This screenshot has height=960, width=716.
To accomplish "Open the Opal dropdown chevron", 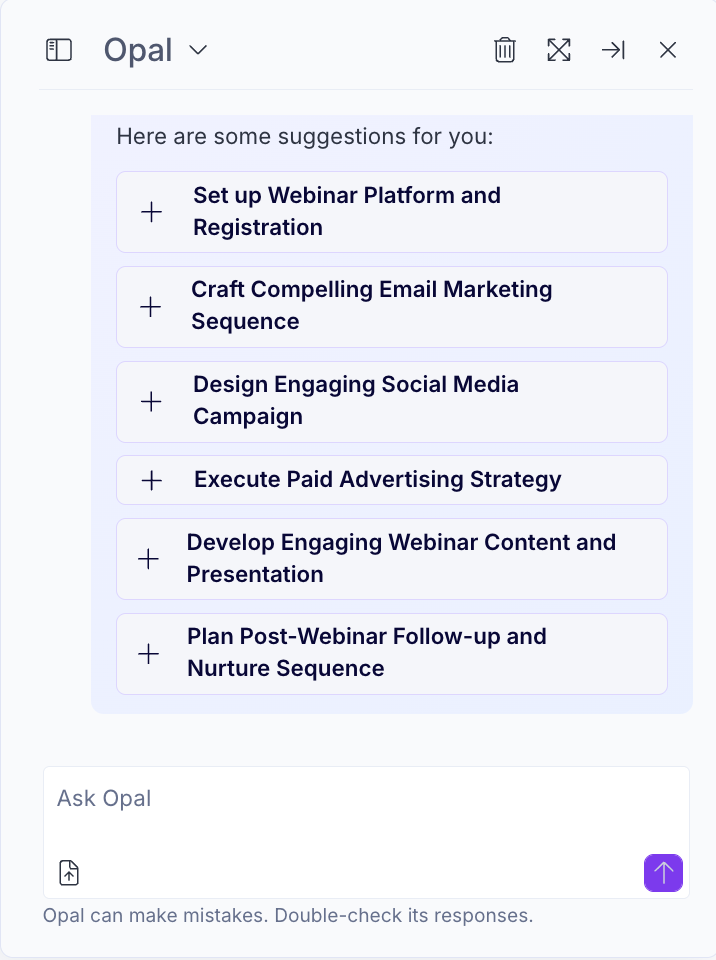I will [198, 50].
